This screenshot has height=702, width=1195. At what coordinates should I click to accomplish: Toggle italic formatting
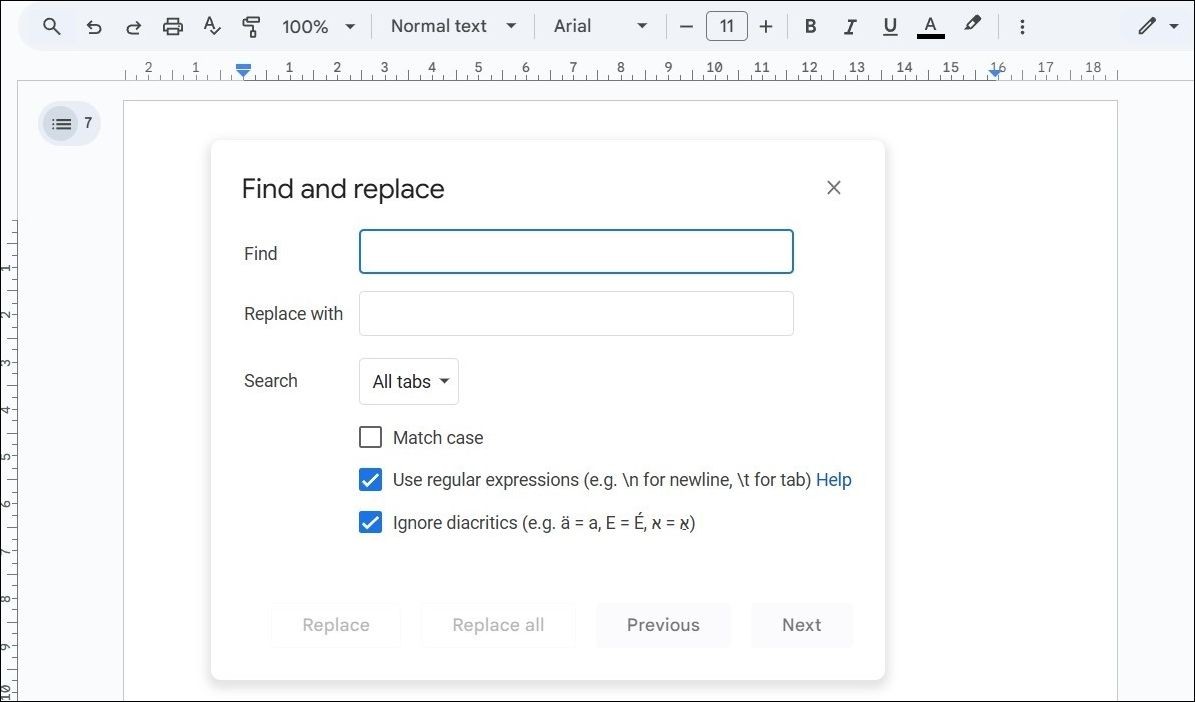coord(849,27)
